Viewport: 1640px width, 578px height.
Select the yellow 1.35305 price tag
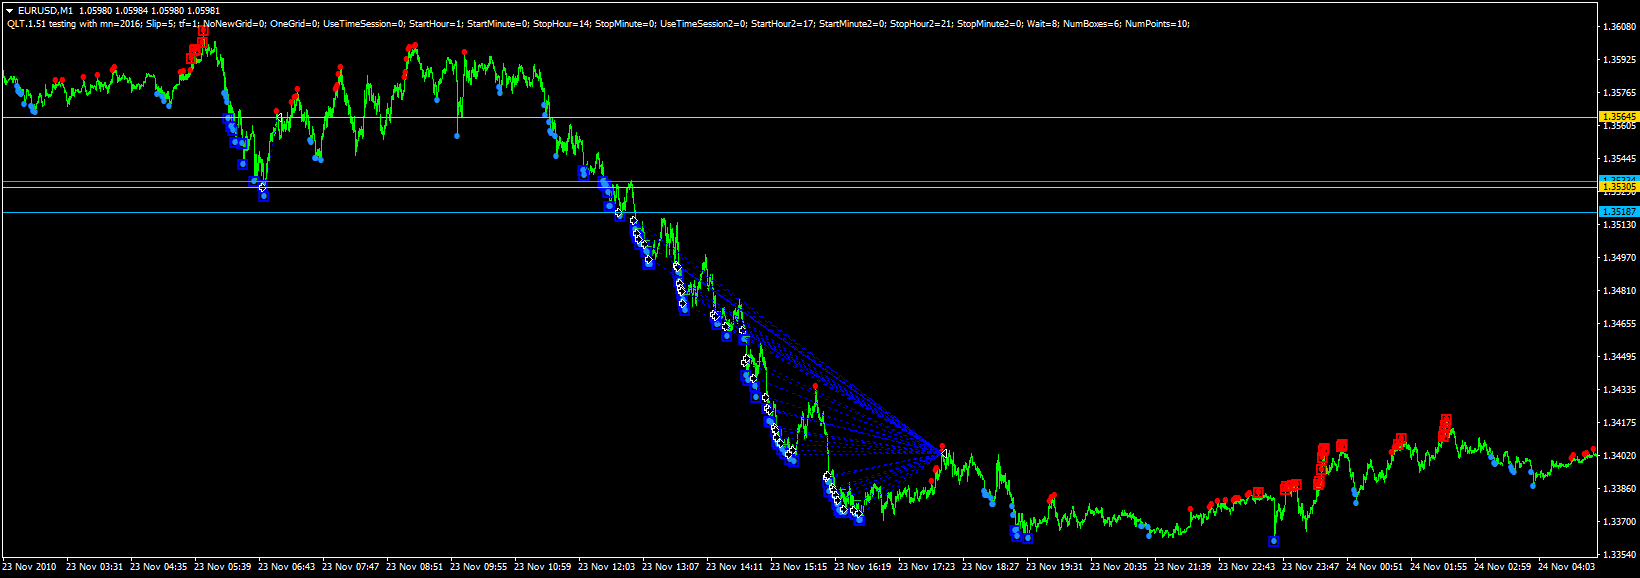(x=1620, y=187)
